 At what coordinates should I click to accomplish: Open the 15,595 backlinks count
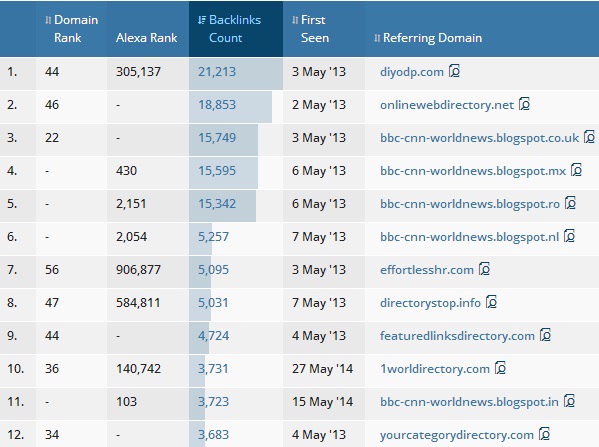click(x=217, y=171)
